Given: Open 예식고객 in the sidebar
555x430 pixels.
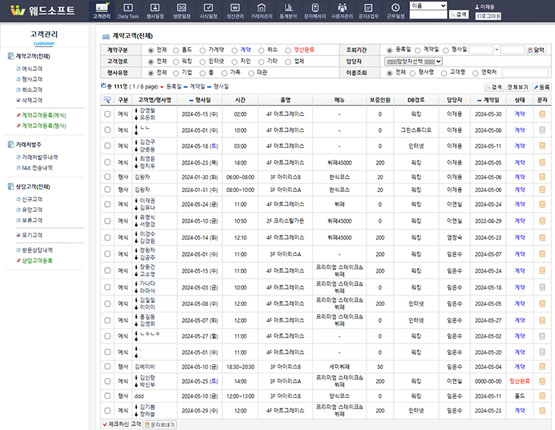Looking at the screenshot, I should pyautogui.click(x=32, y=69).
